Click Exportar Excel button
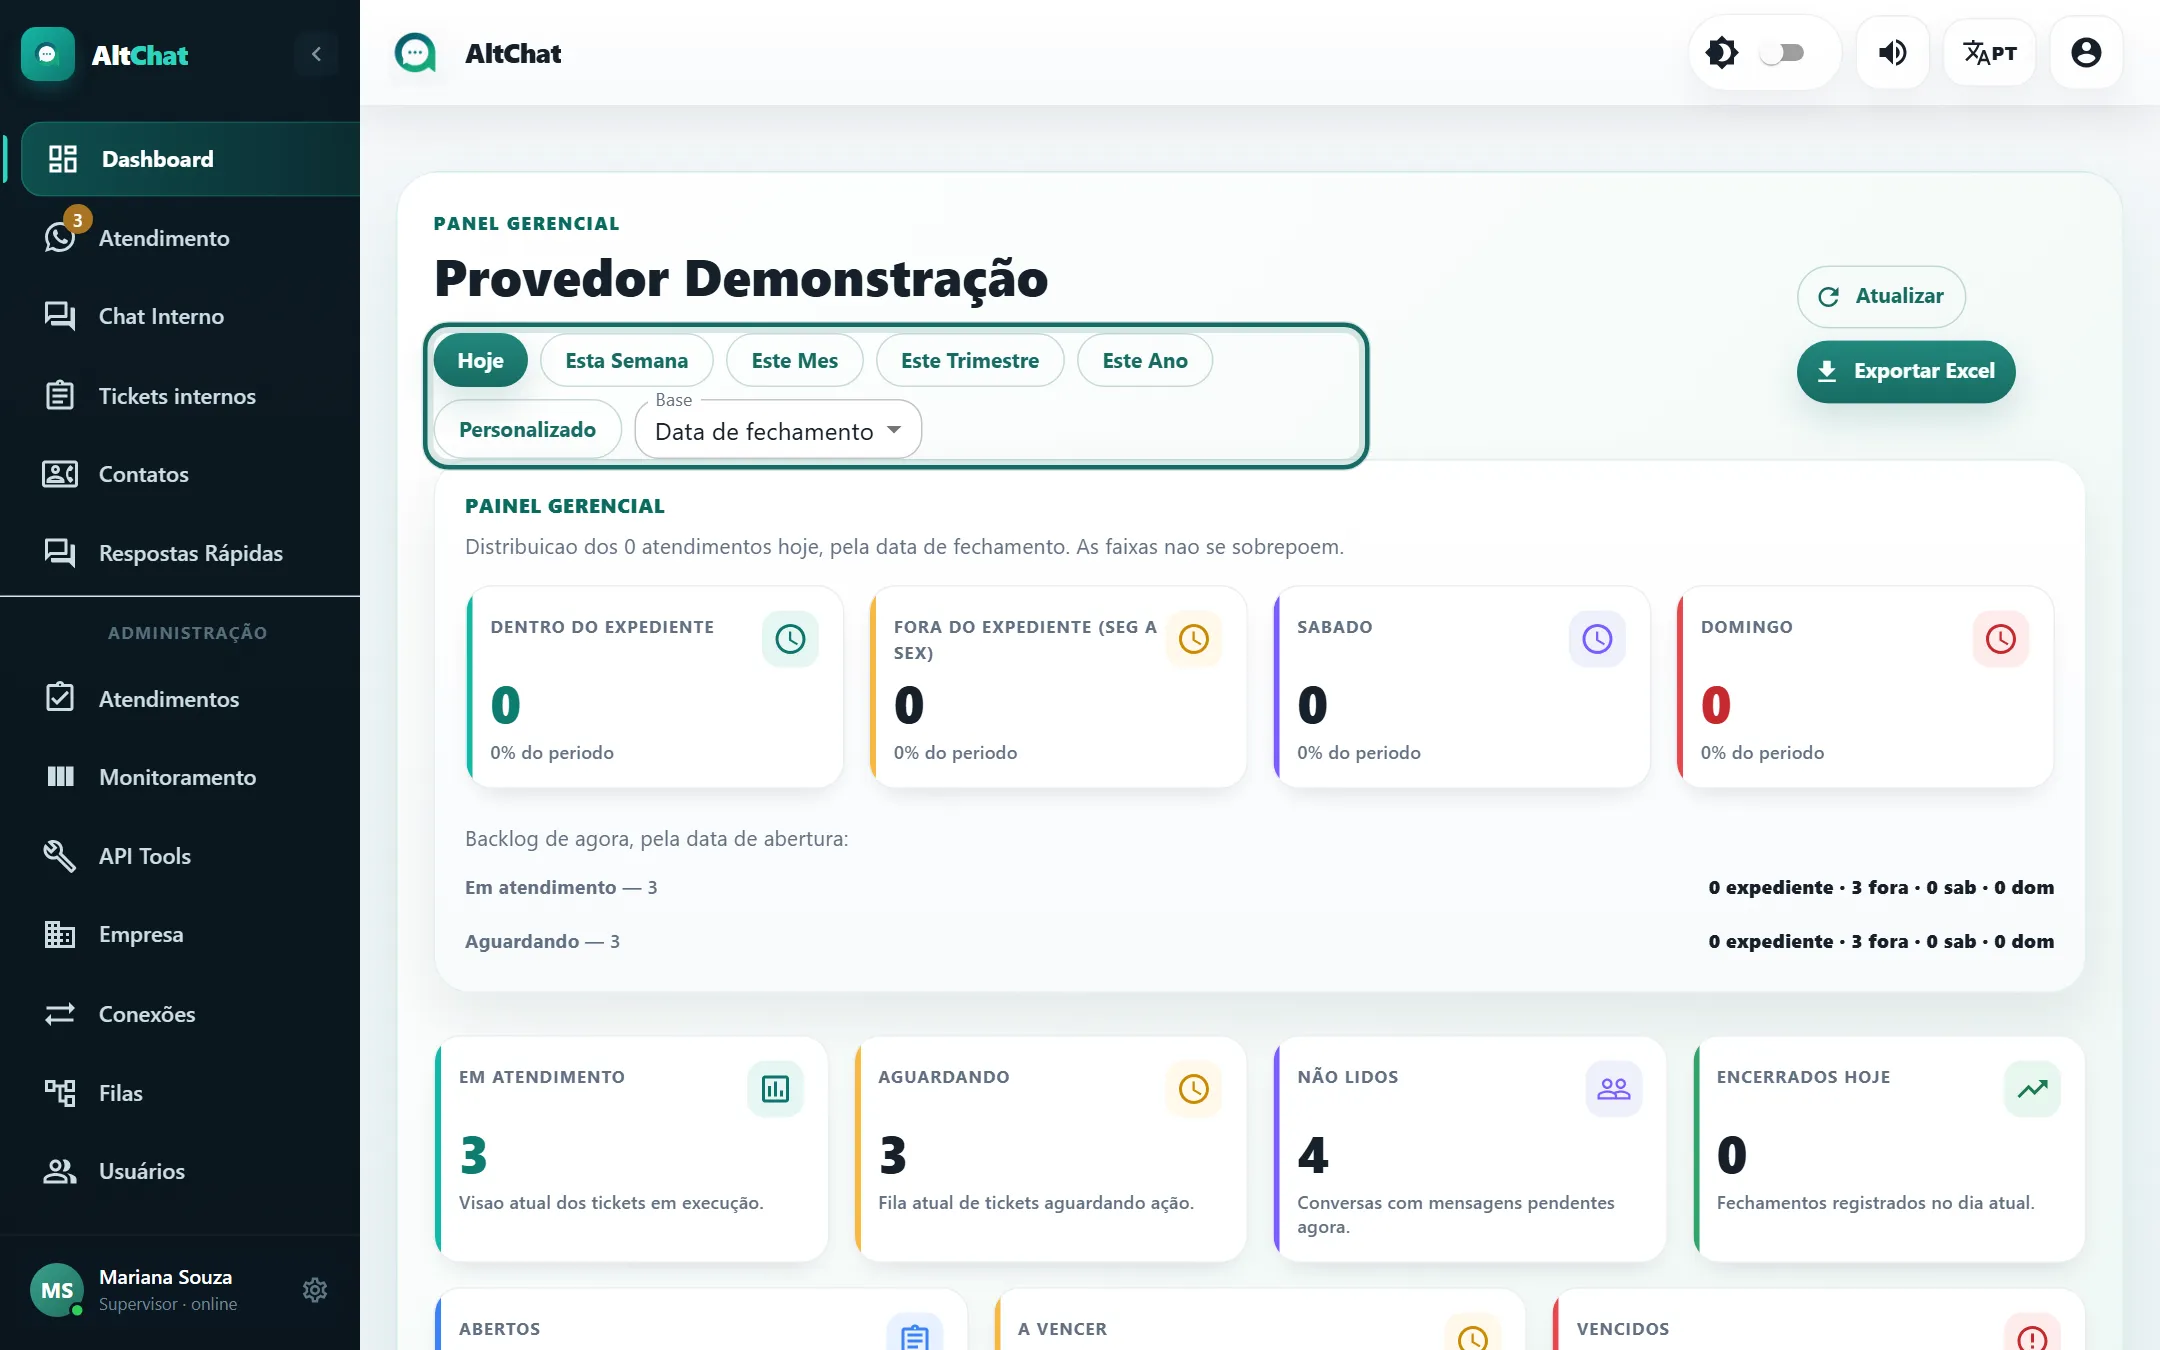Image resolution: width=2160 pixels, height=1350 pixels. click(1906, 371)
